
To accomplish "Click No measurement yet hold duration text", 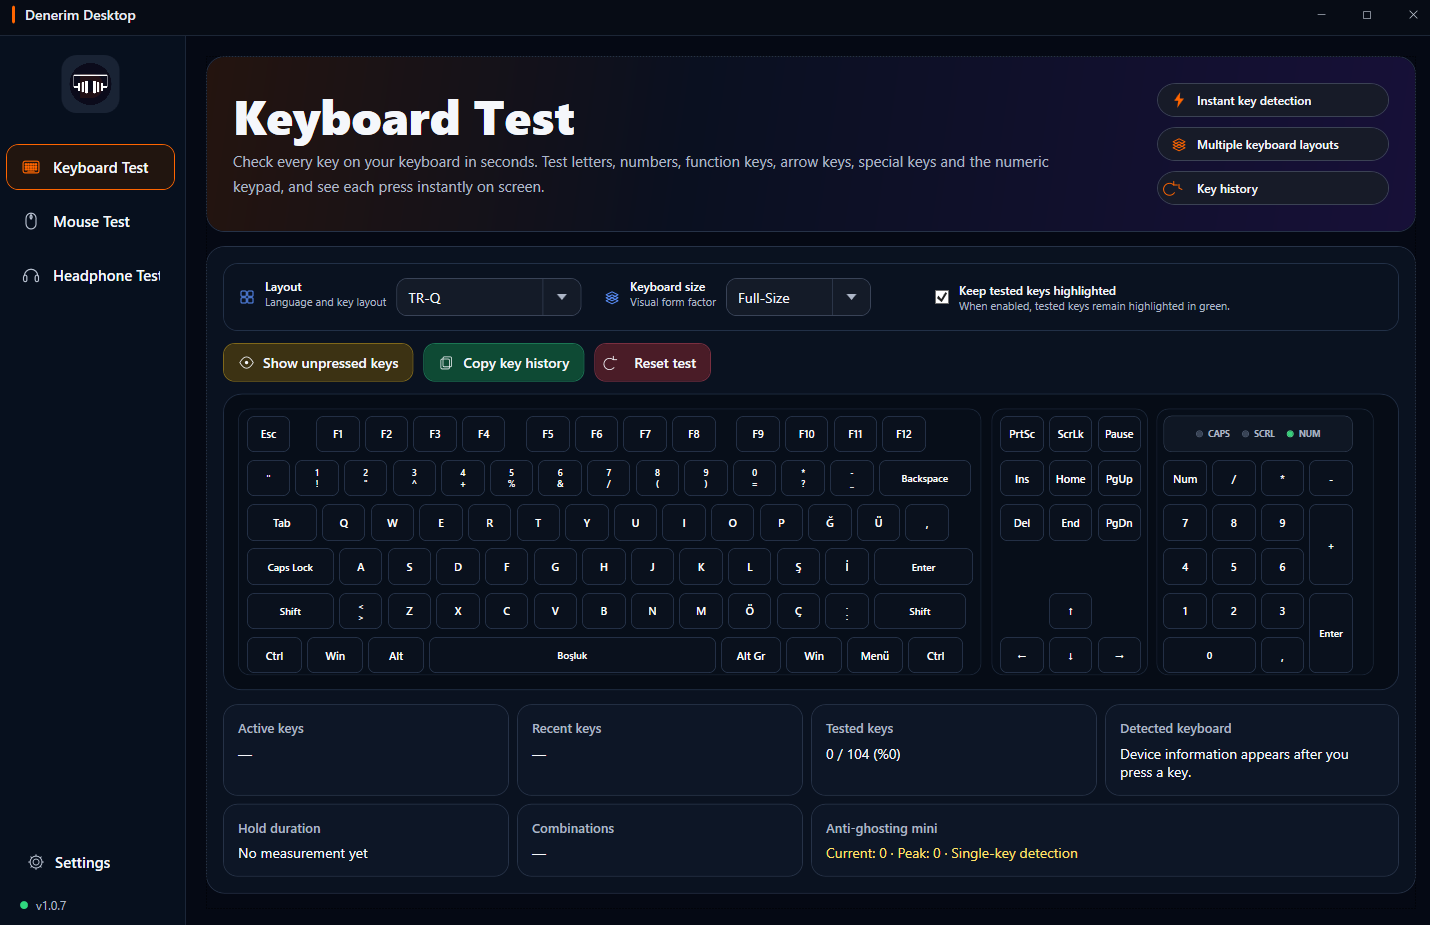I will point(303,853).
